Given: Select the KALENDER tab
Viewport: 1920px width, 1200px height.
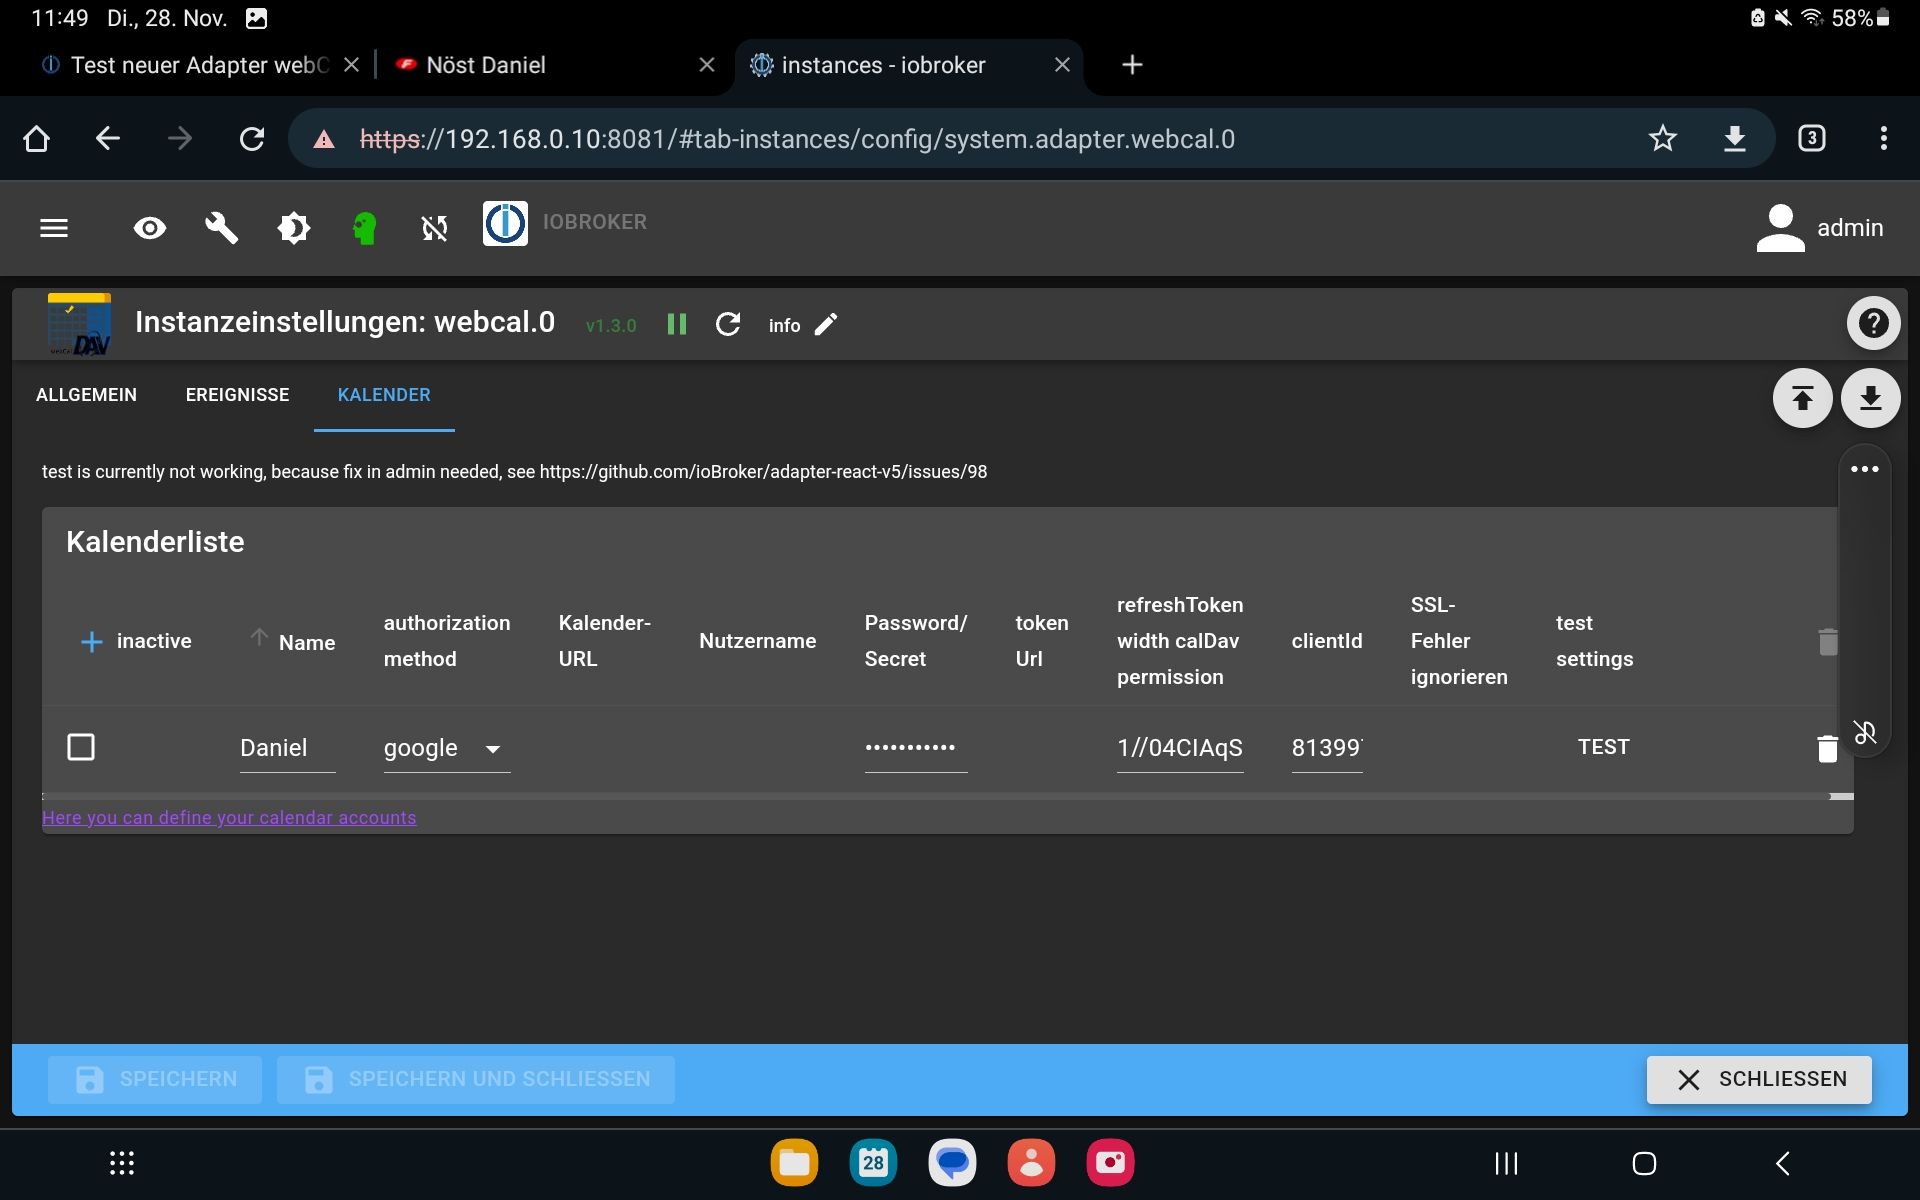Looking at the screenshot, I should click(384, 395).
